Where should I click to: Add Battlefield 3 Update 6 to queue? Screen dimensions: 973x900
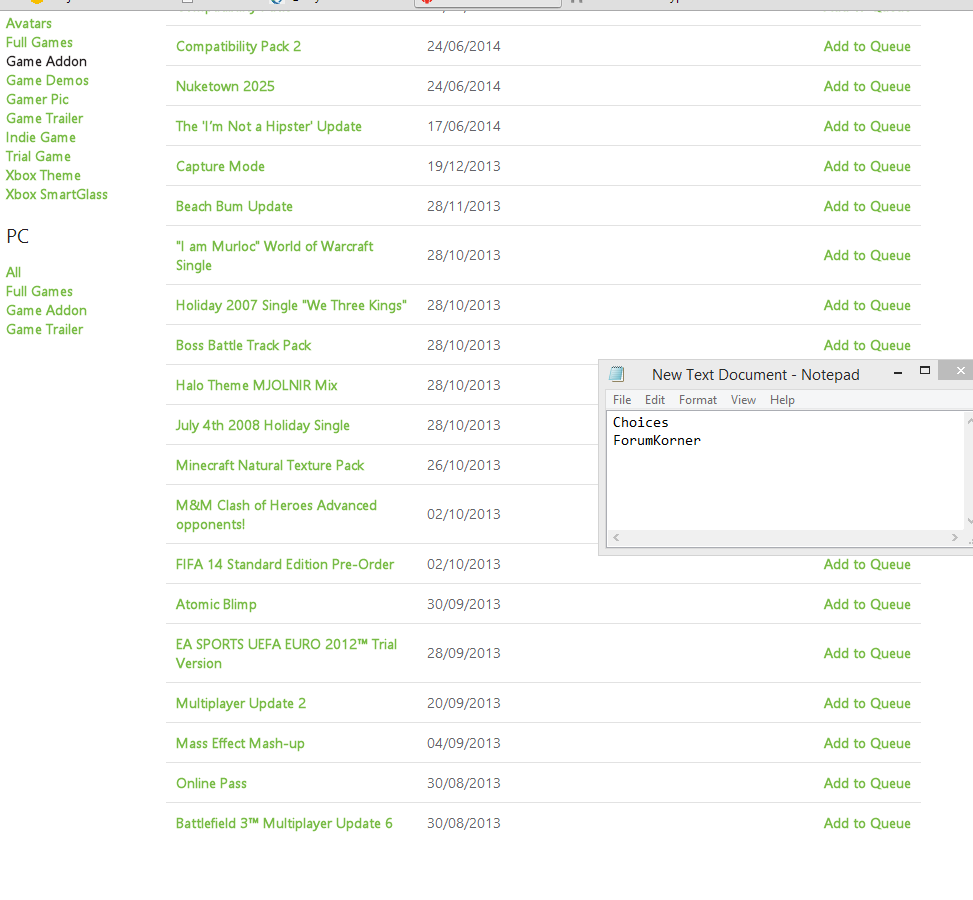point(867,824)
